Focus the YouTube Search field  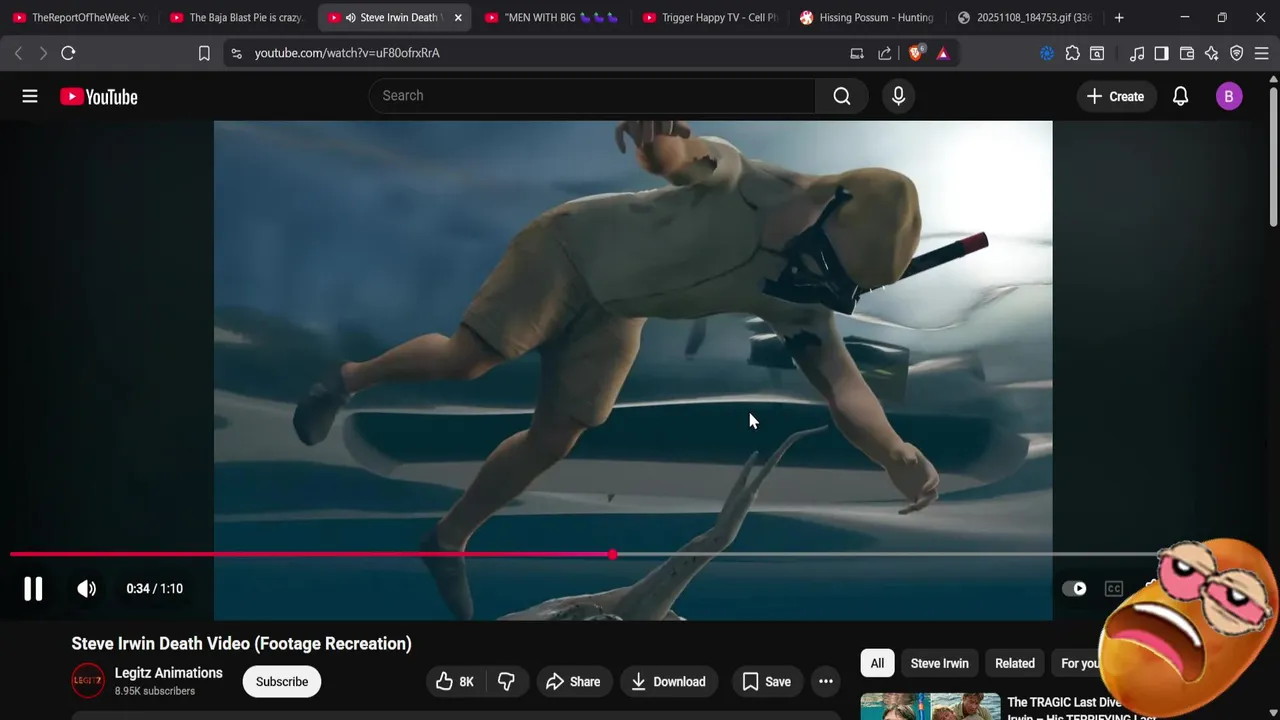(593, 96)
